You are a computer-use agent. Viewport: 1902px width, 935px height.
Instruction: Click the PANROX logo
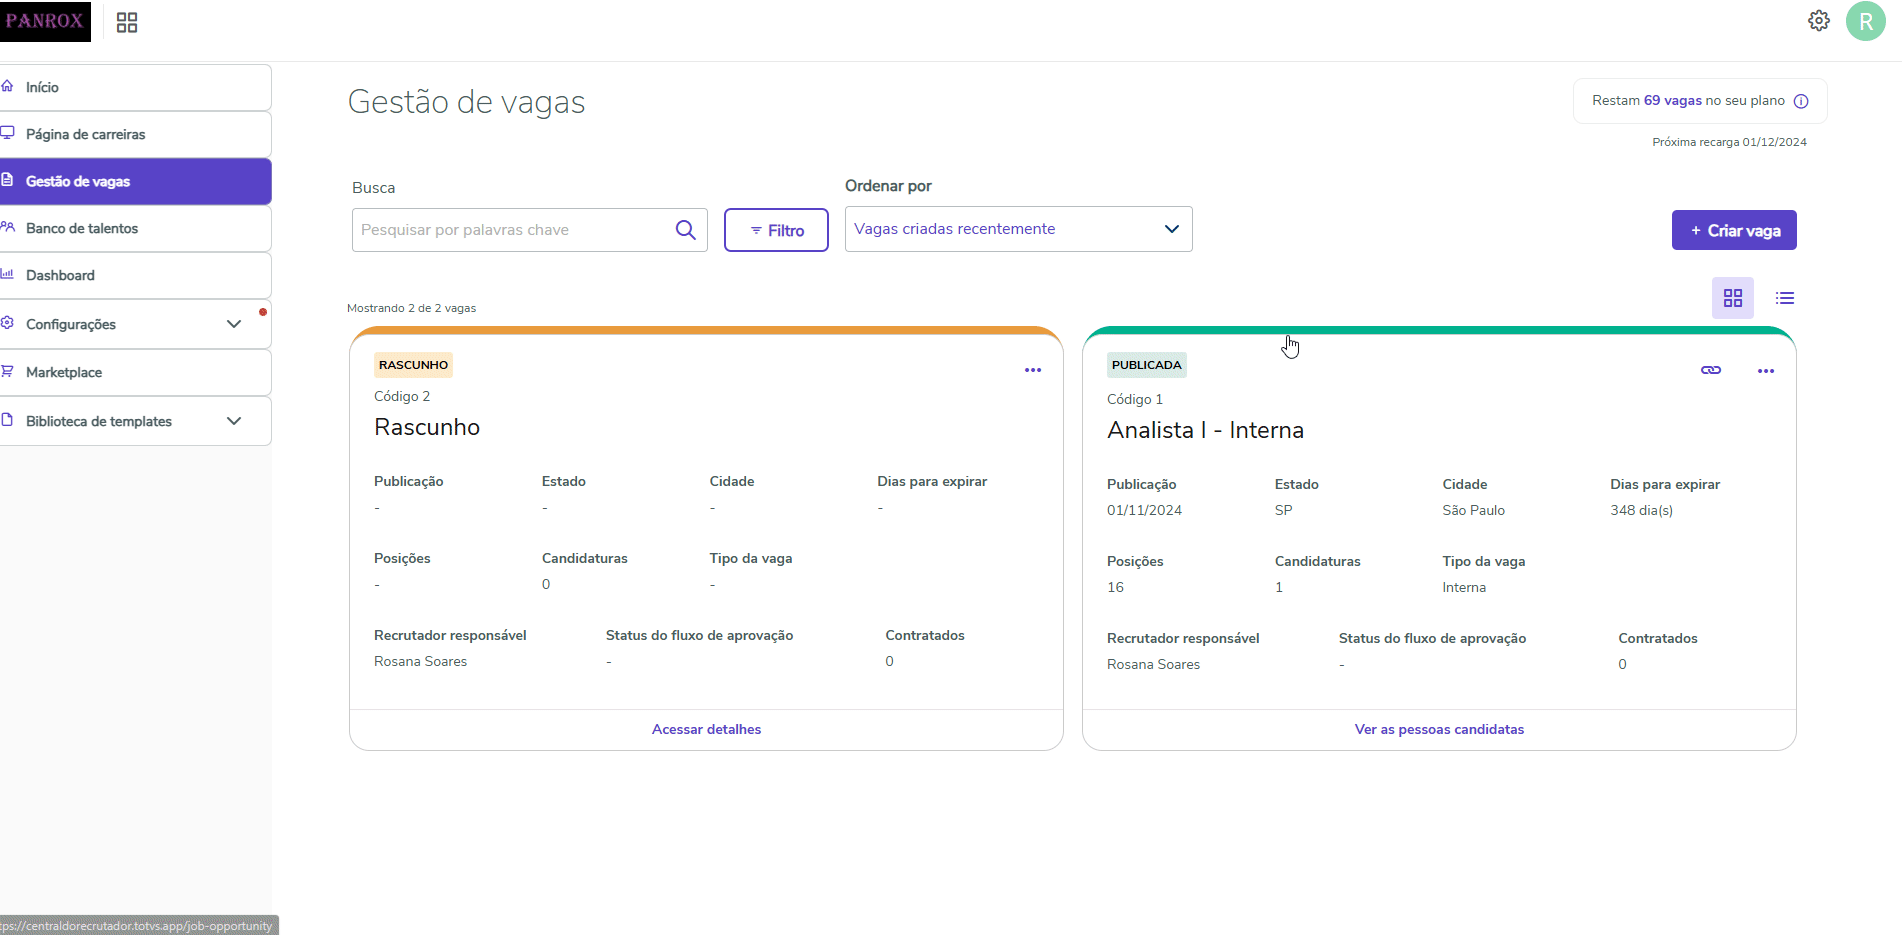pyautogui.click(x=45, y=21)
